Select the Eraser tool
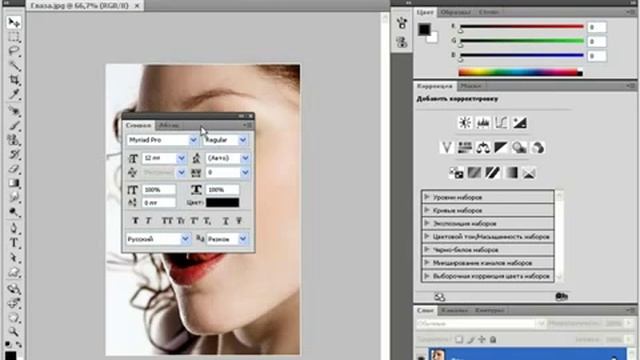Screen dimensions: 640x360 (14, 169)
